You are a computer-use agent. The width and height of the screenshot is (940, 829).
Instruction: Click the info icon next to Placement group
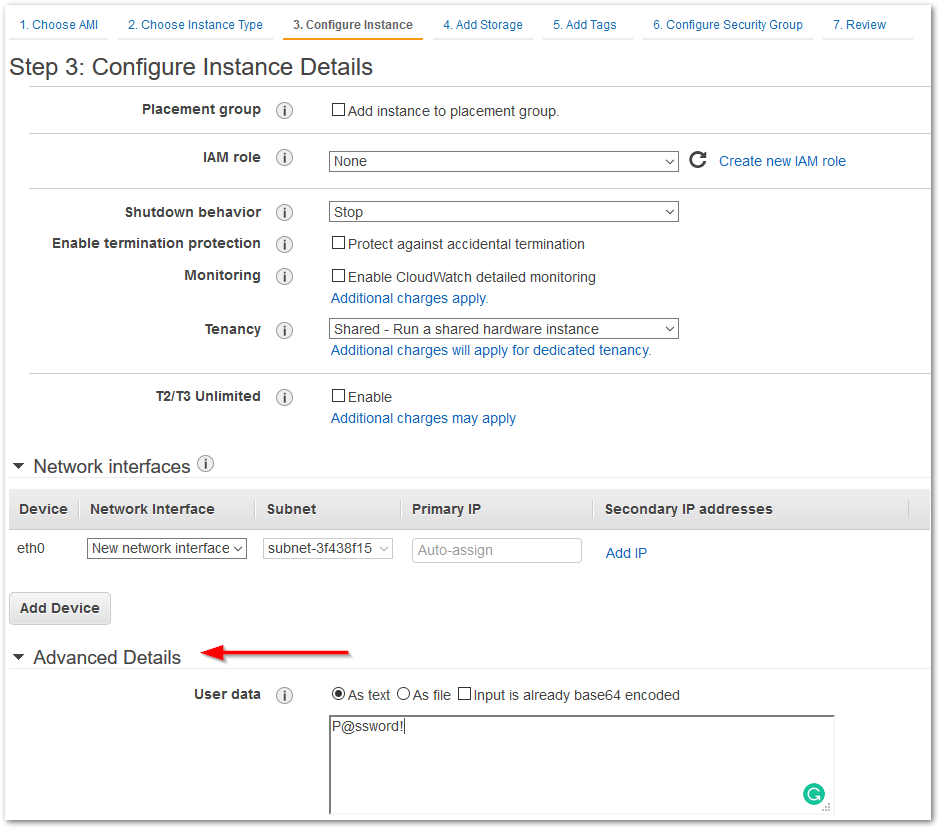pyautogui.click(x=284, y=111)
